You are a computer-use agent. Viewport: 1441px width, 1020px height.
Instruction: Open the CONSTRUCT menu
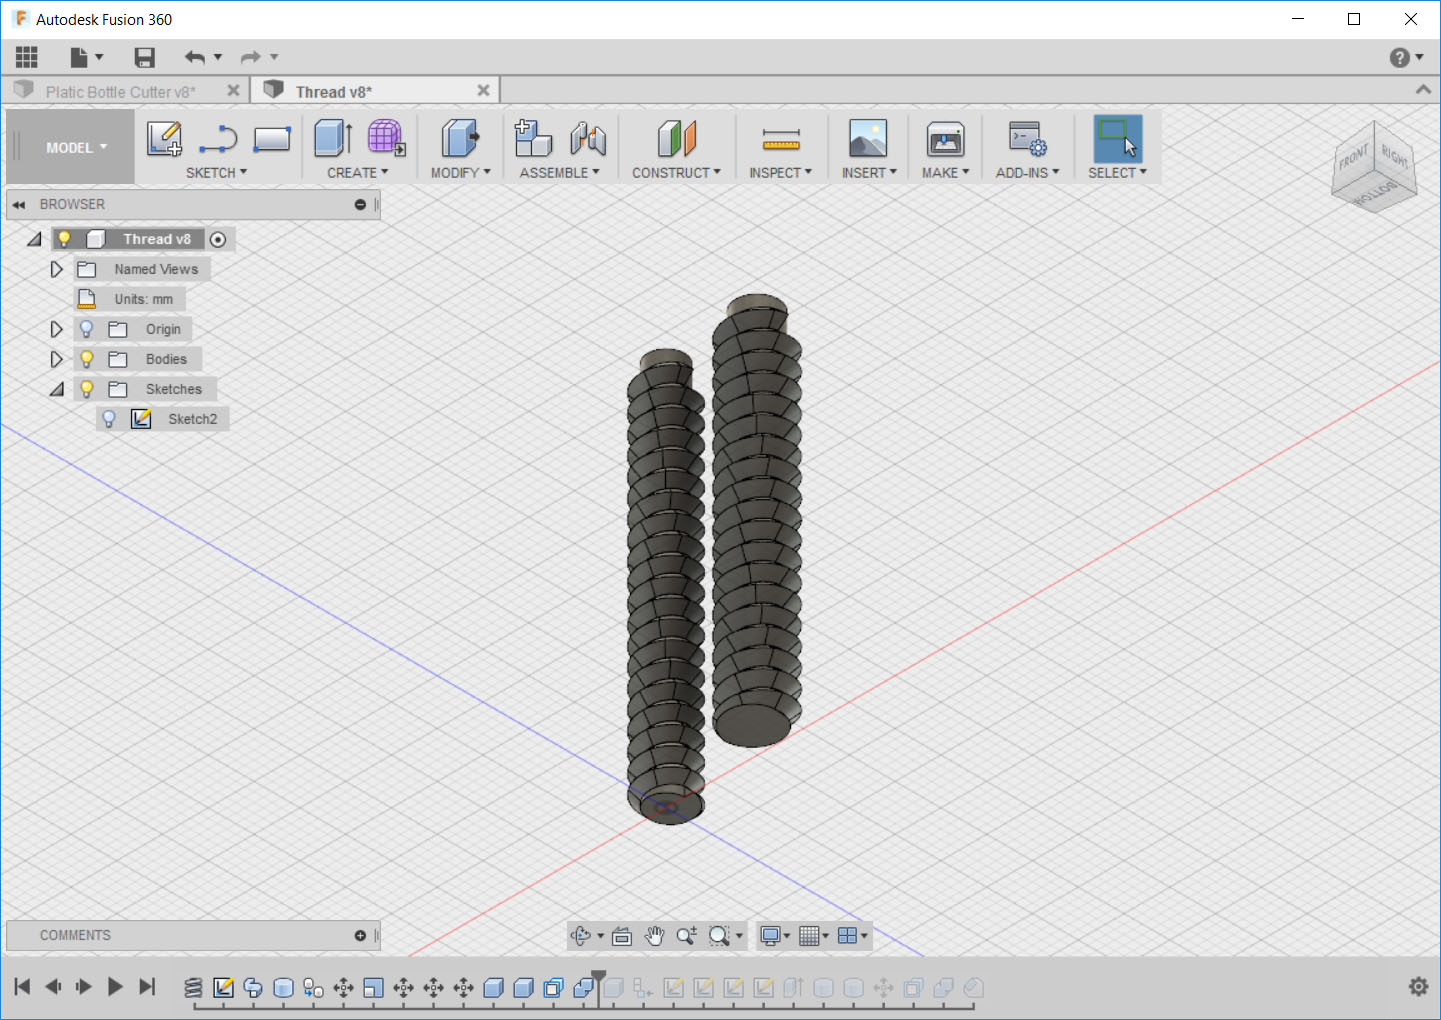click(676, 173)
